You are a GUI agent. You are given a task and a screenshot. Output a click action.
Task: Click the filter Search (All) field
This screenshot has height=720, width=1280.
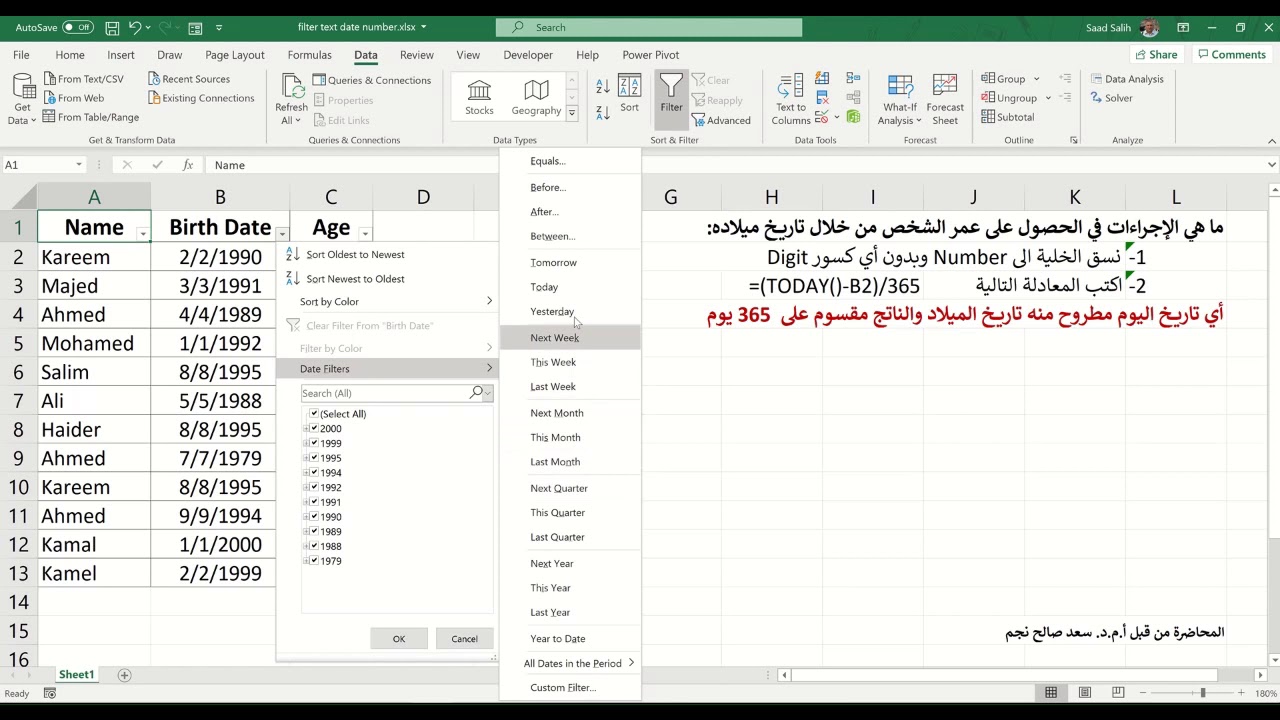pyautogui.click(x=397, y=393)
